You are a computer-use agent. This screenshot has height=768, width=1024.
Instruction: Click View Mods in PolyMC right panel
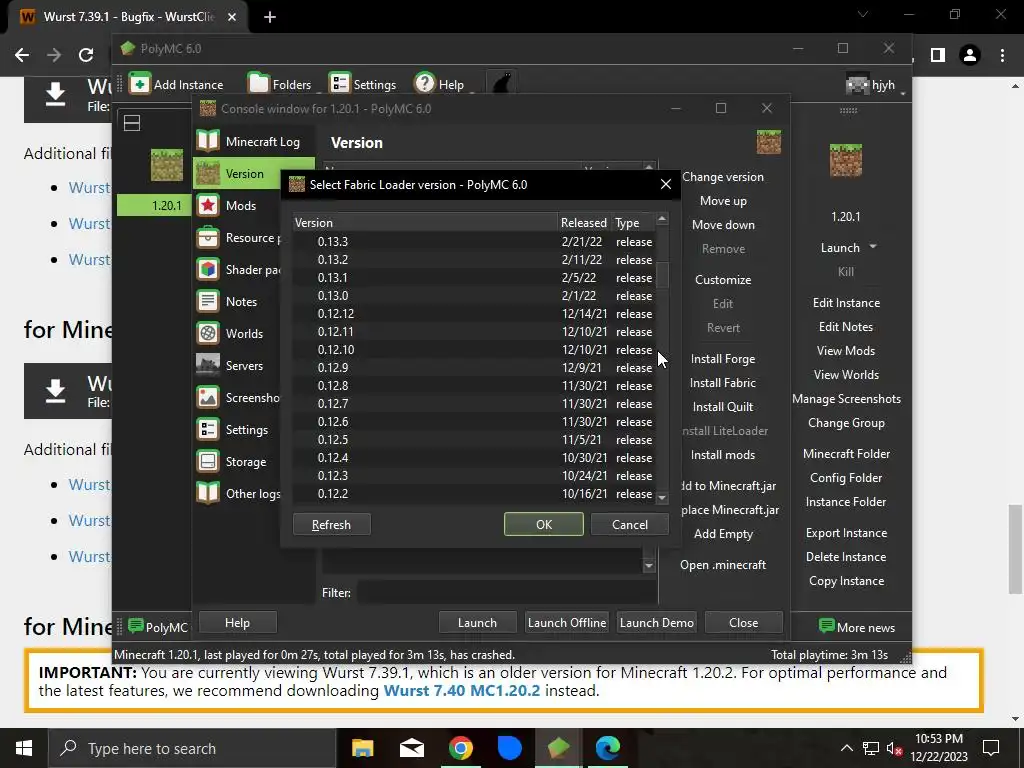[x=846, y=351]
